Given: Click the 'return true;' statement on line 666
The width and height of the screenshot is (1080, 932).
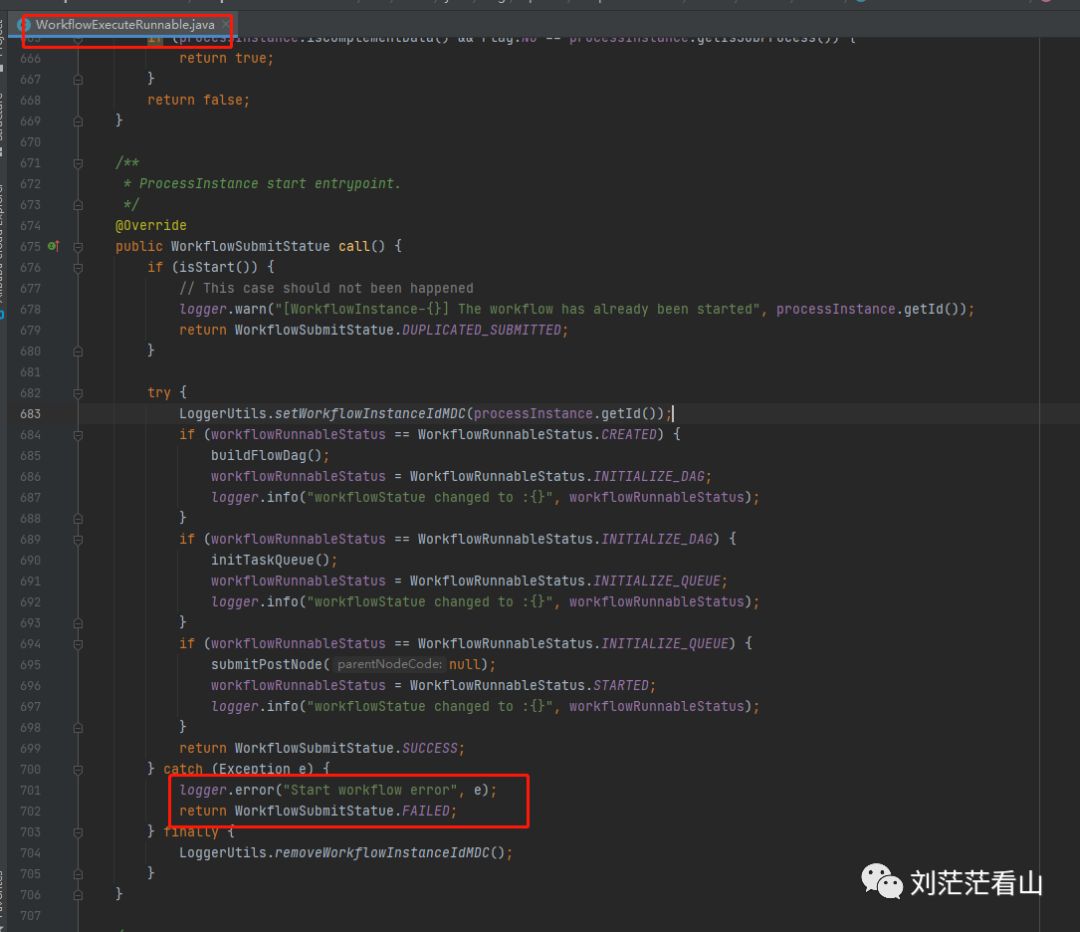Looking at the screenshot, I should [x=227, y=59].
